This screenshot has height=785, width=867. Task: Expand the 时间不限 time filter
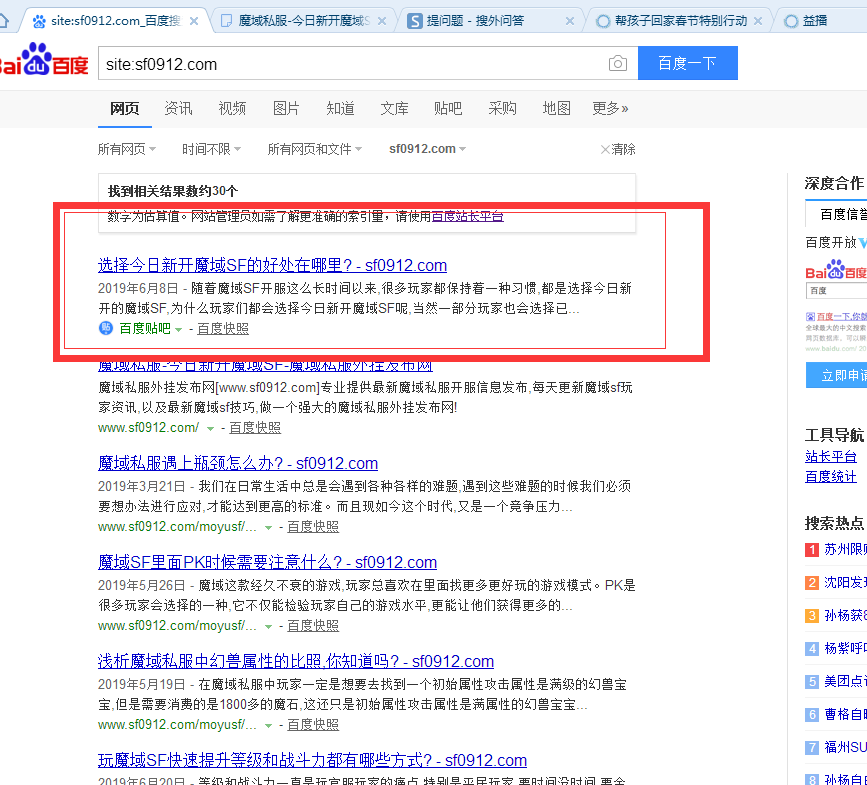tap(211, 149)
